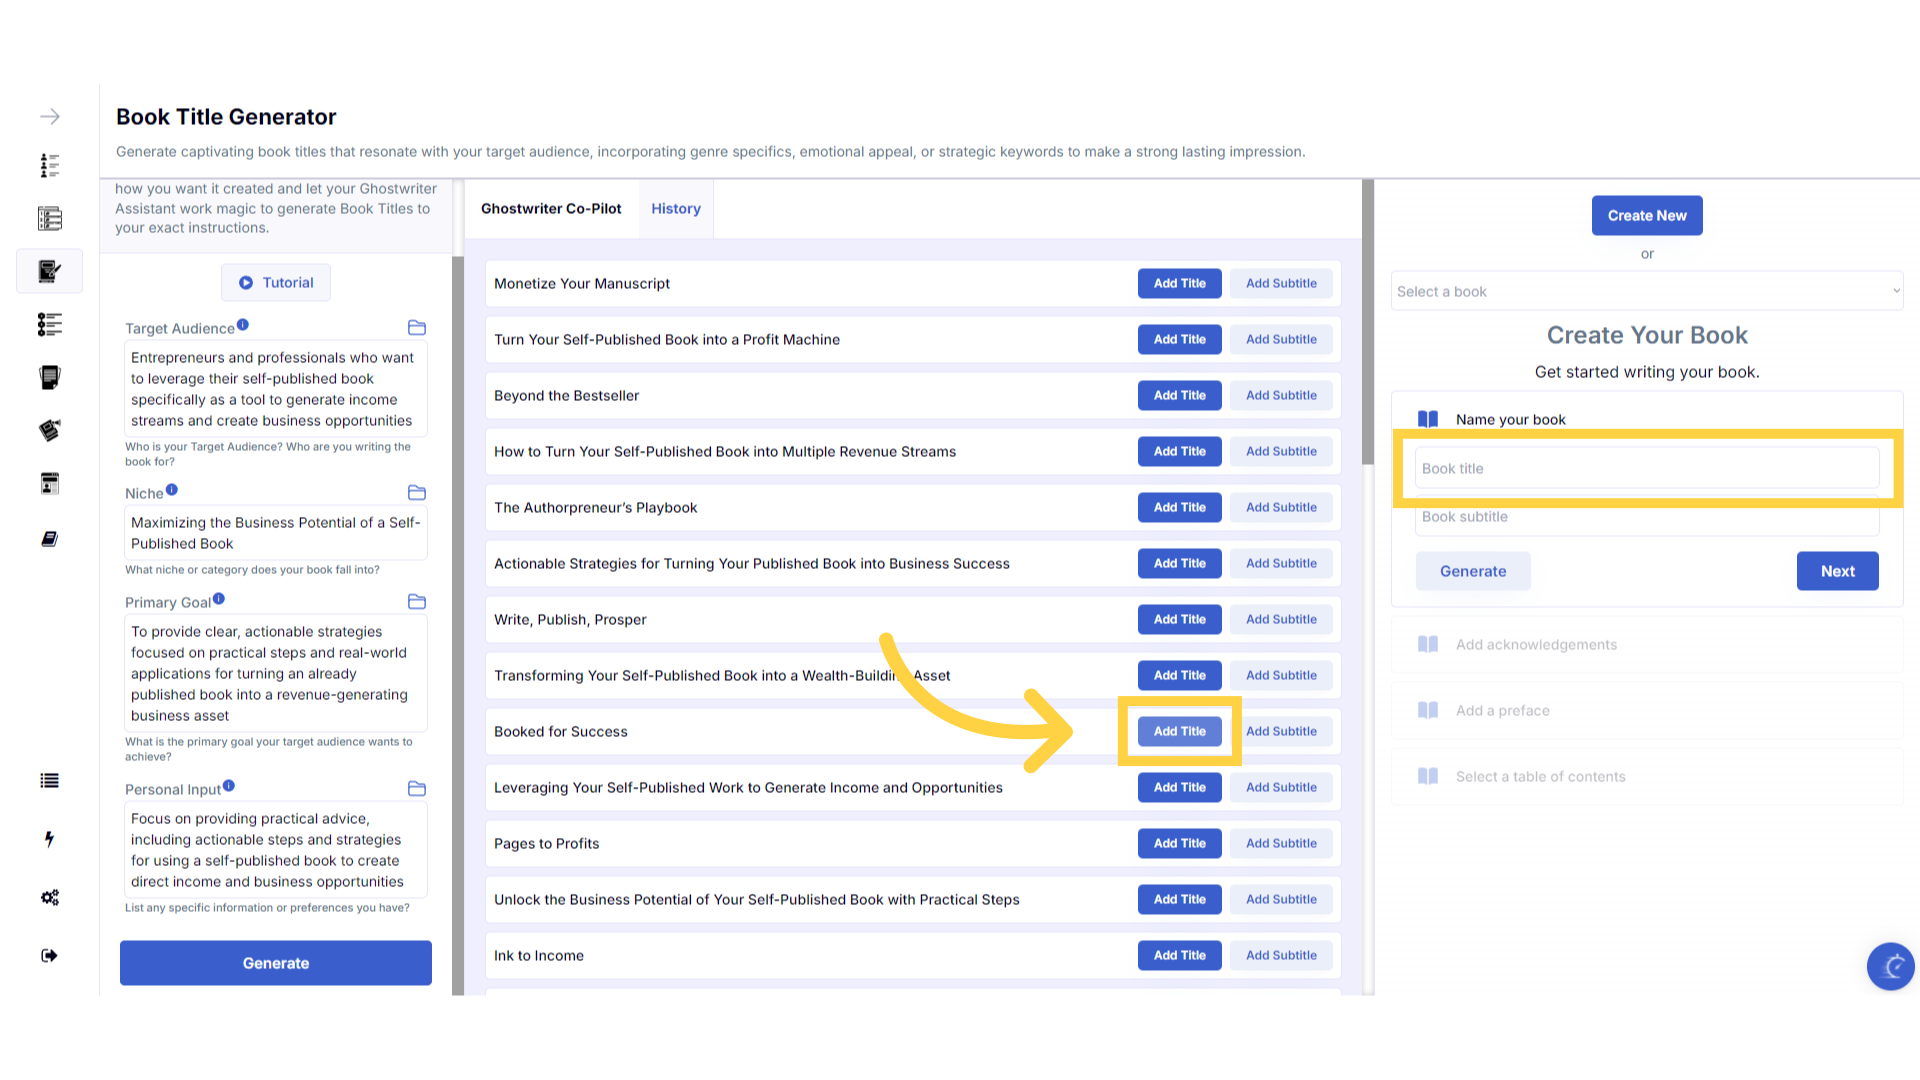Open the folder icon beside Personal Input
The height and width of the screenshot is (1080, 1920).
(417, 789)
